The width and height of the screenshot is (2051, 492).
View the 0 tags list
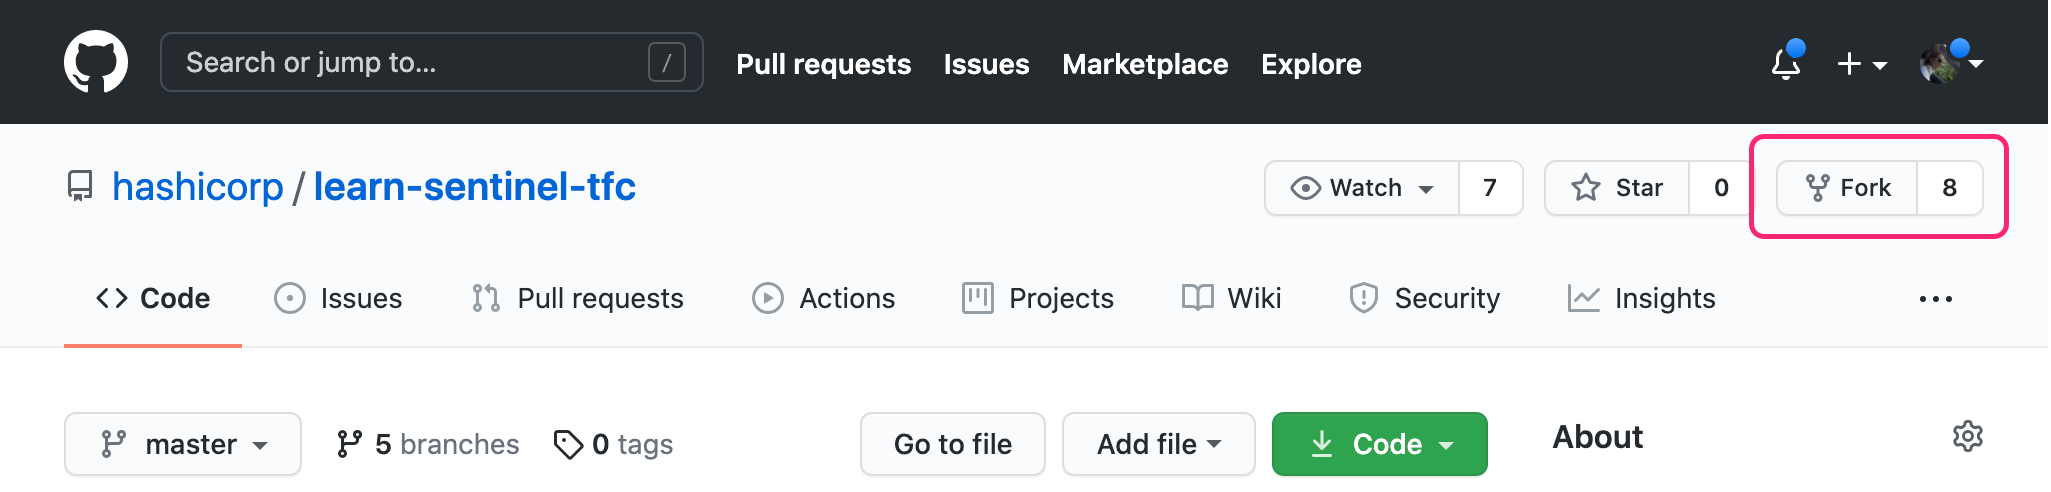613,444
